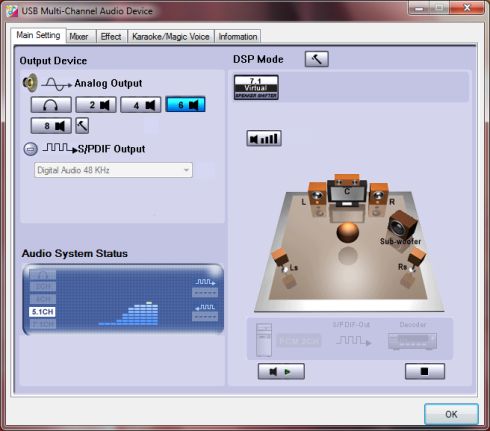Start the speaker test playback
490x431 pixels.
point(281,371)
